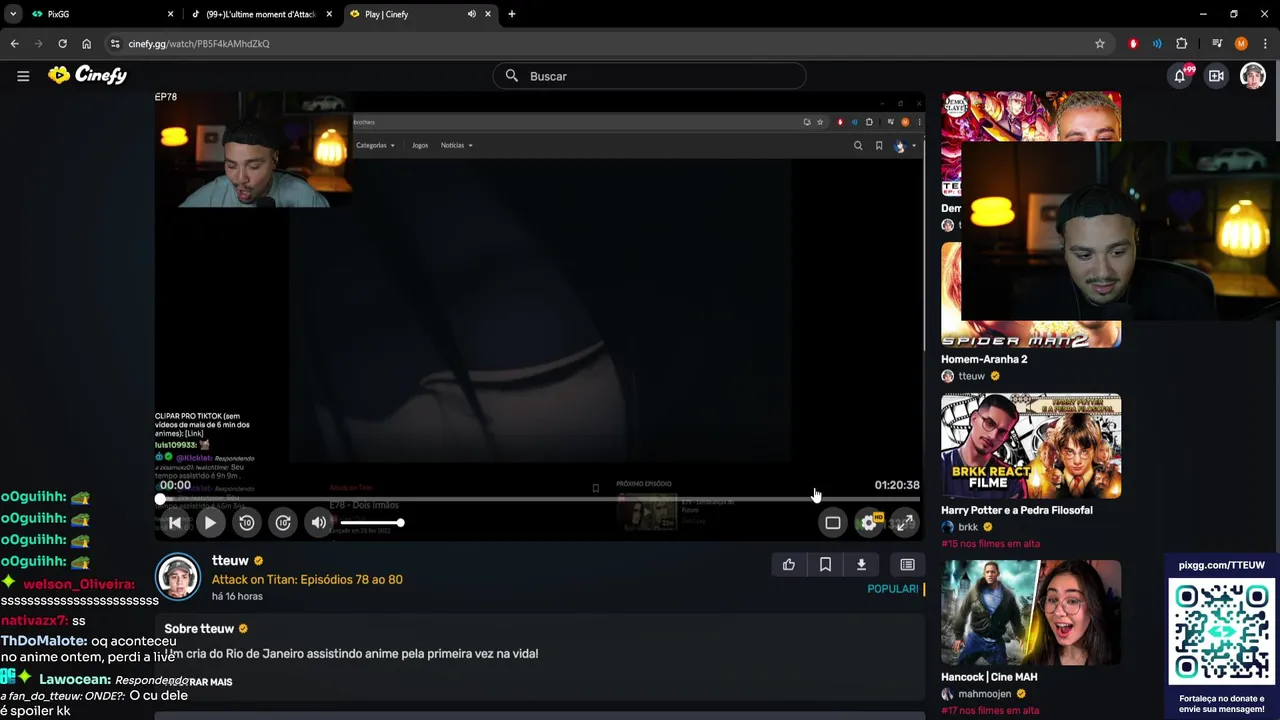The height and width of the screenshot is (720, 1280).
Task: Open the browser extensions puzzle menu
Action: click(x=1182, y=44)
